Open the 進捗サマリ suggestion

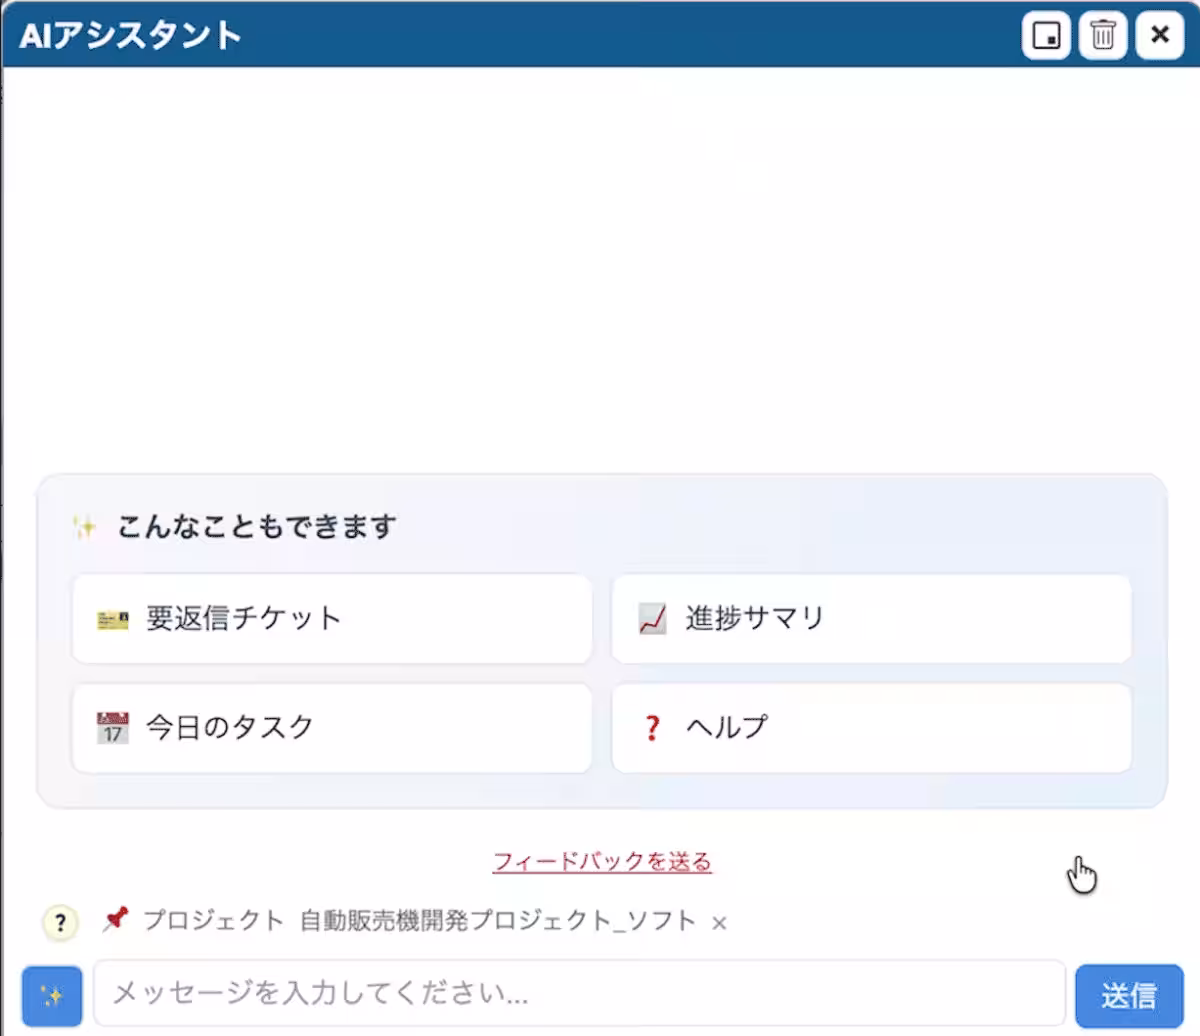coord(870,619)
